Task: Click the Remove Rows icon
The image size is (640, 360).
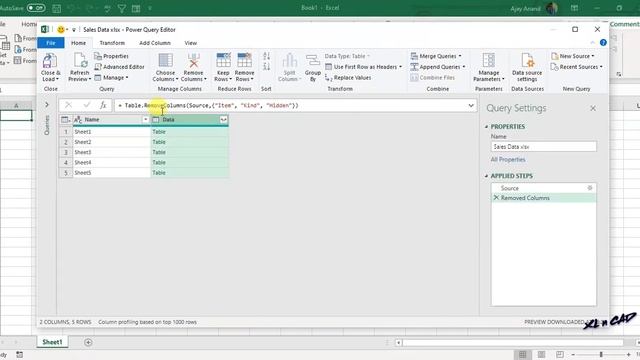Action: [244, 61]
